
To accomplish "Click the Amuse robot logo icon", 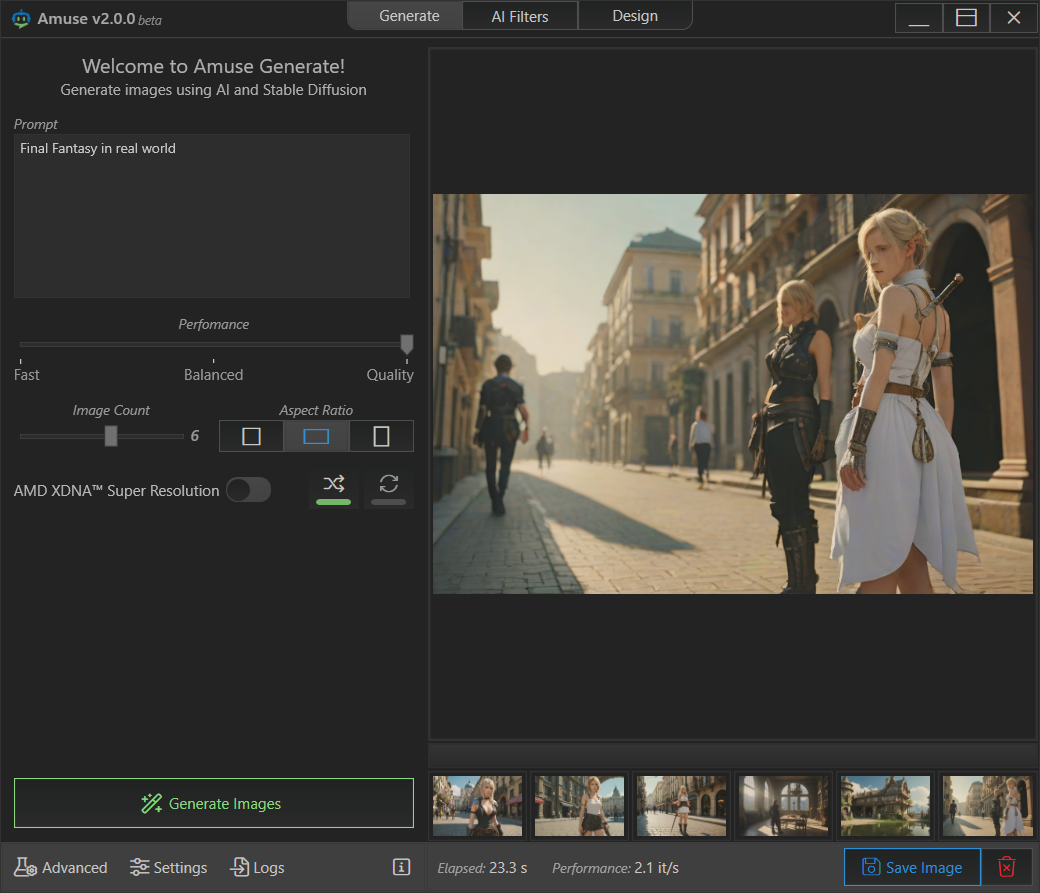I will tap(20, 18).
